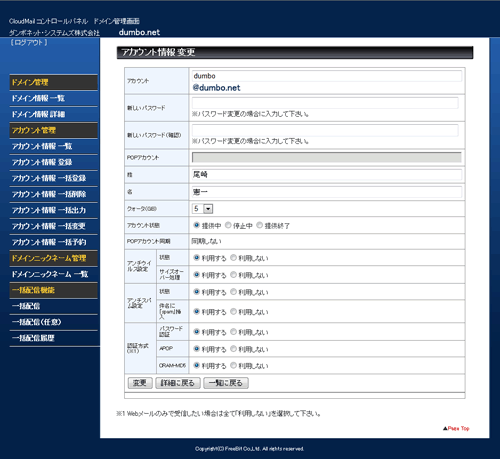Image resolution: width=500 pixels, height=459 pixels.
Task: Focus the 姓 field containing 尾崎
Action: 327,175
